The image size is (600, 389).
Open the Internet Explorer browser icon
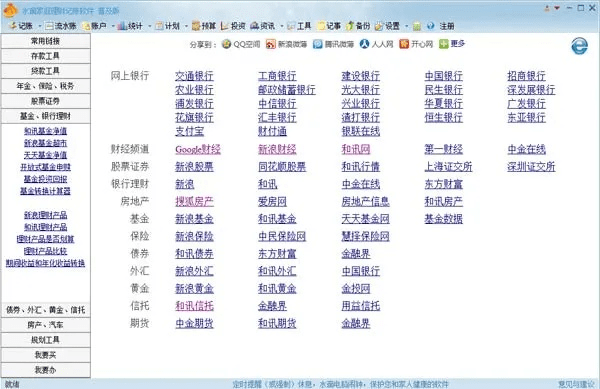[x=579, y=46]
